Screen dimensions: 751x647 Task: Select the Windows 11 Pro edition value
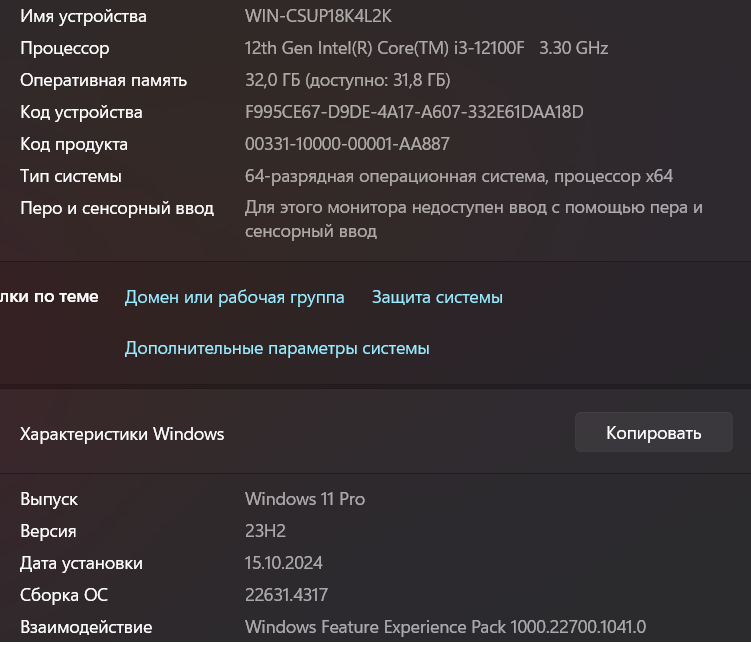pos(305,499)
